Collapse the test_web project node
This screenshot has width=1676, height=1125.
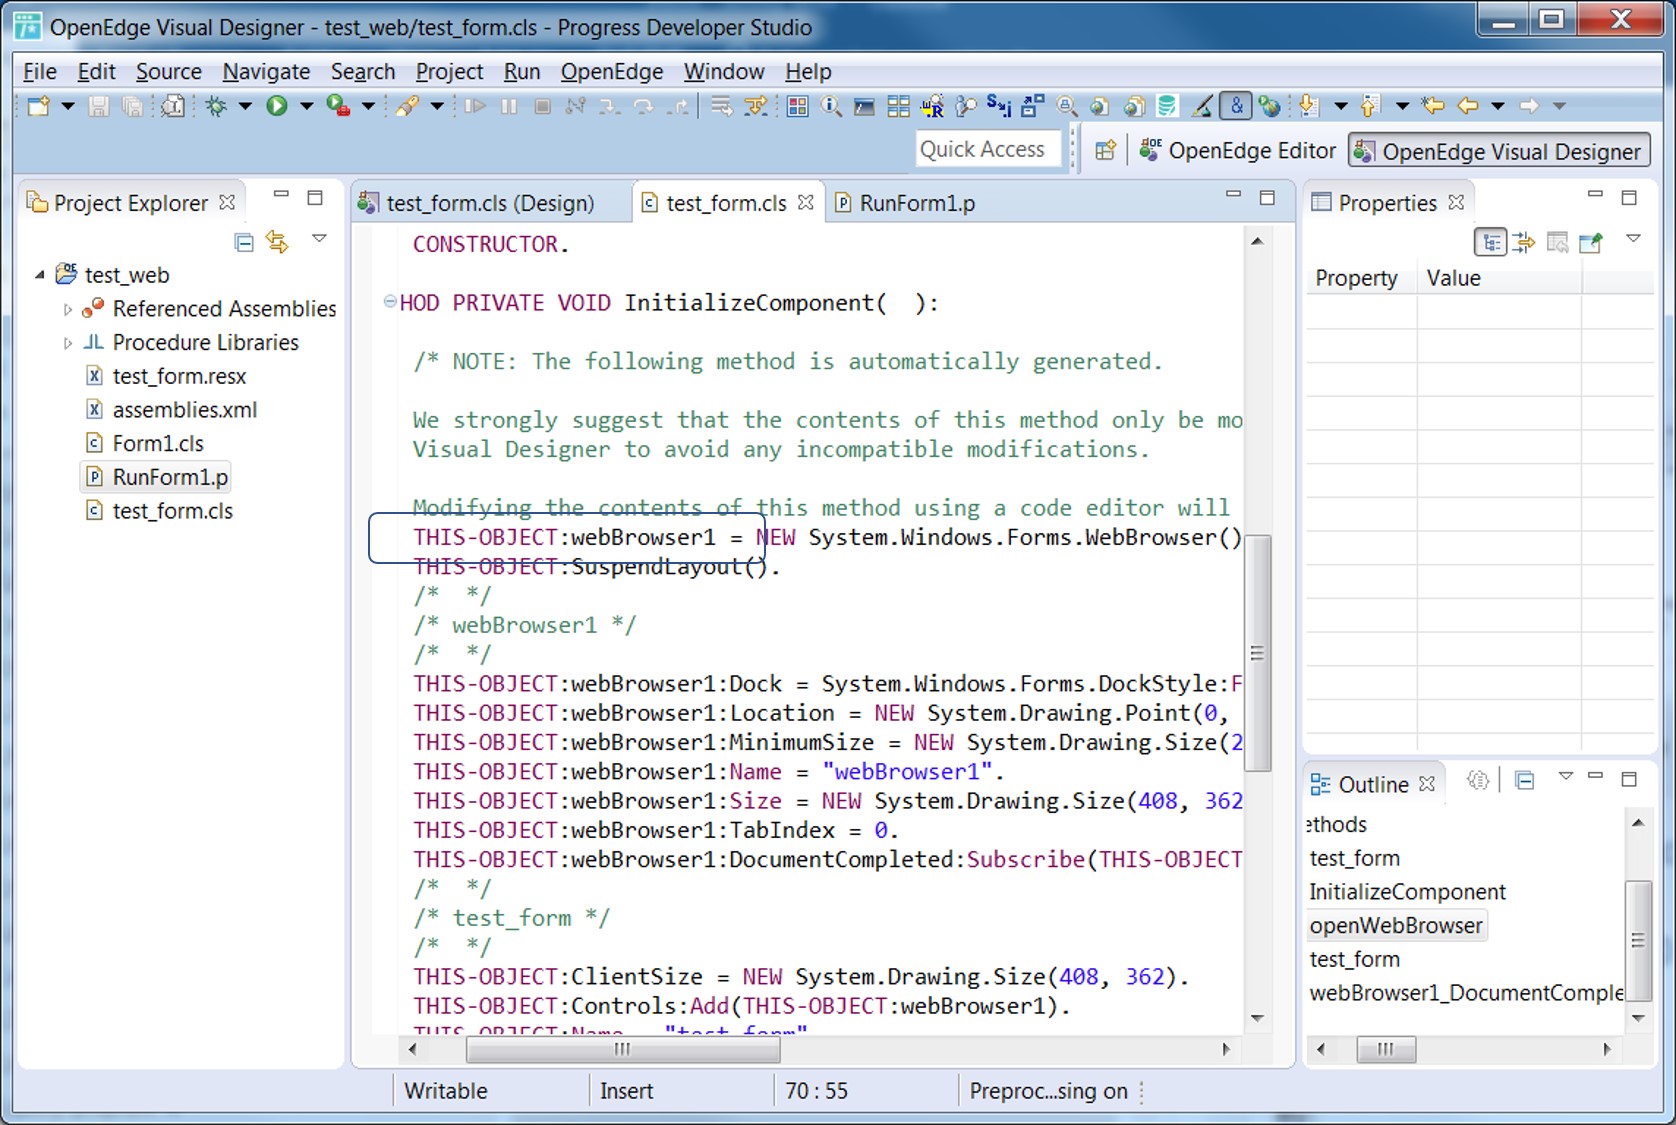click(40, 275)
